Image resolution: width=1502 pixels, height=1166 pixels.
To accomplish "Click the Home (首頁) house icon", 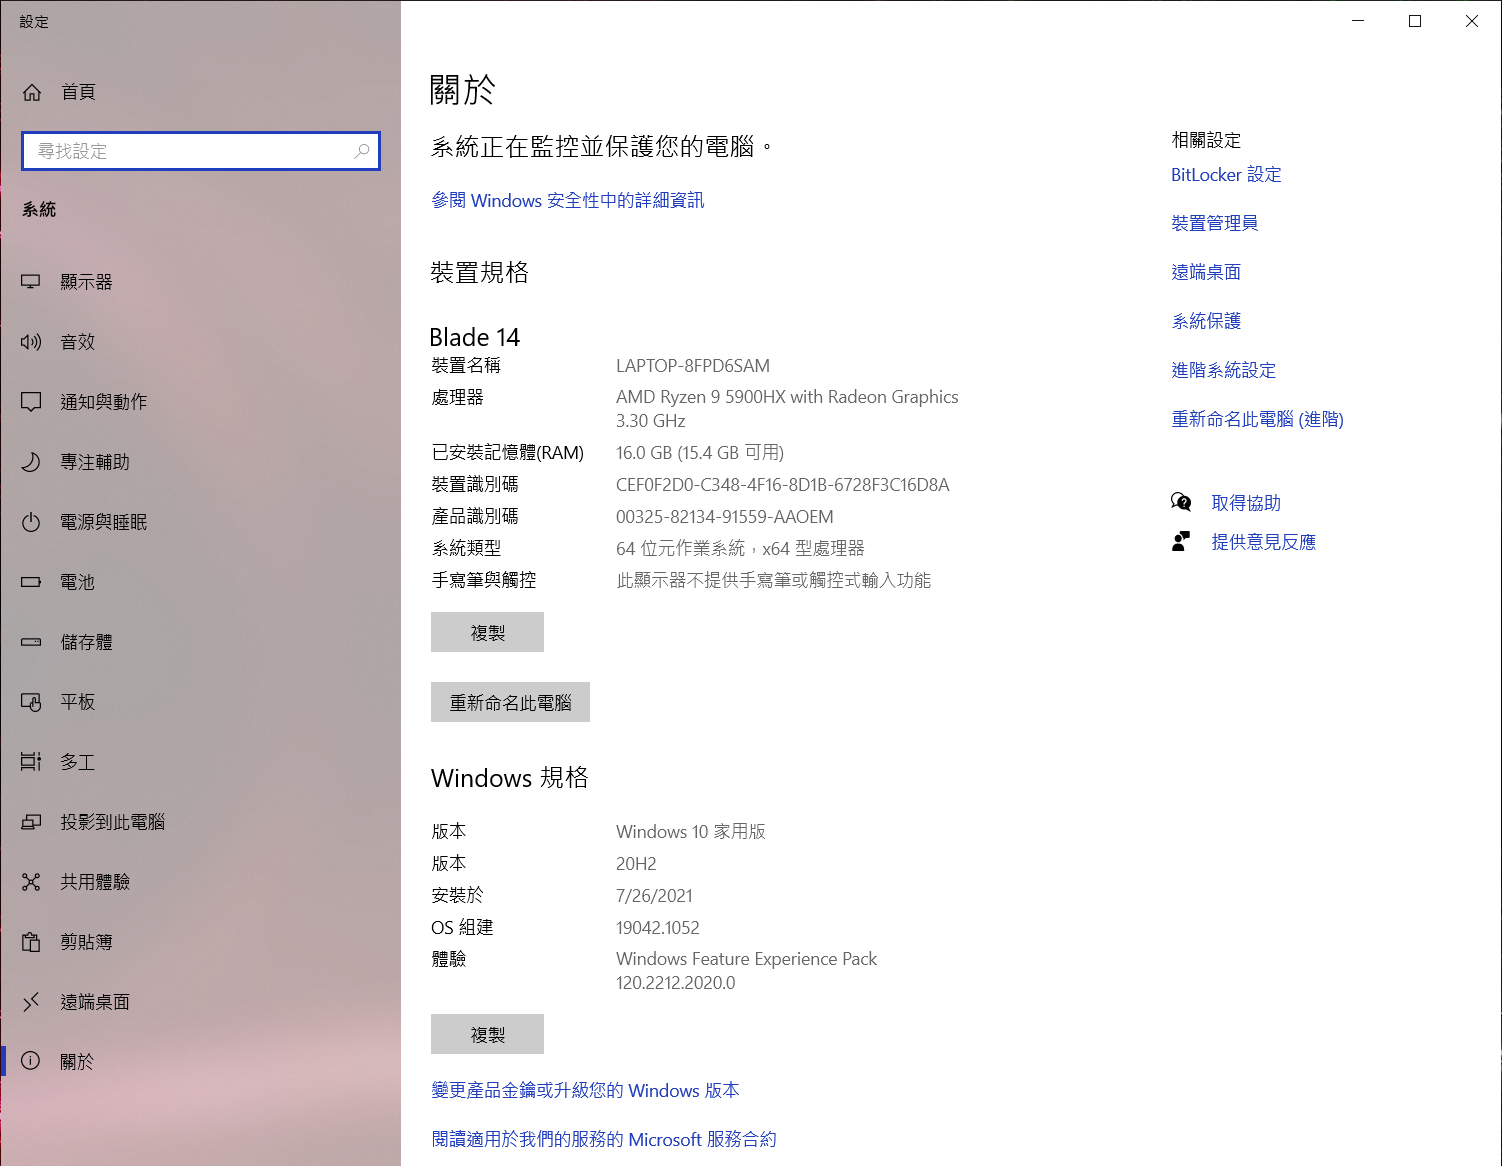I will coord(32,92).
